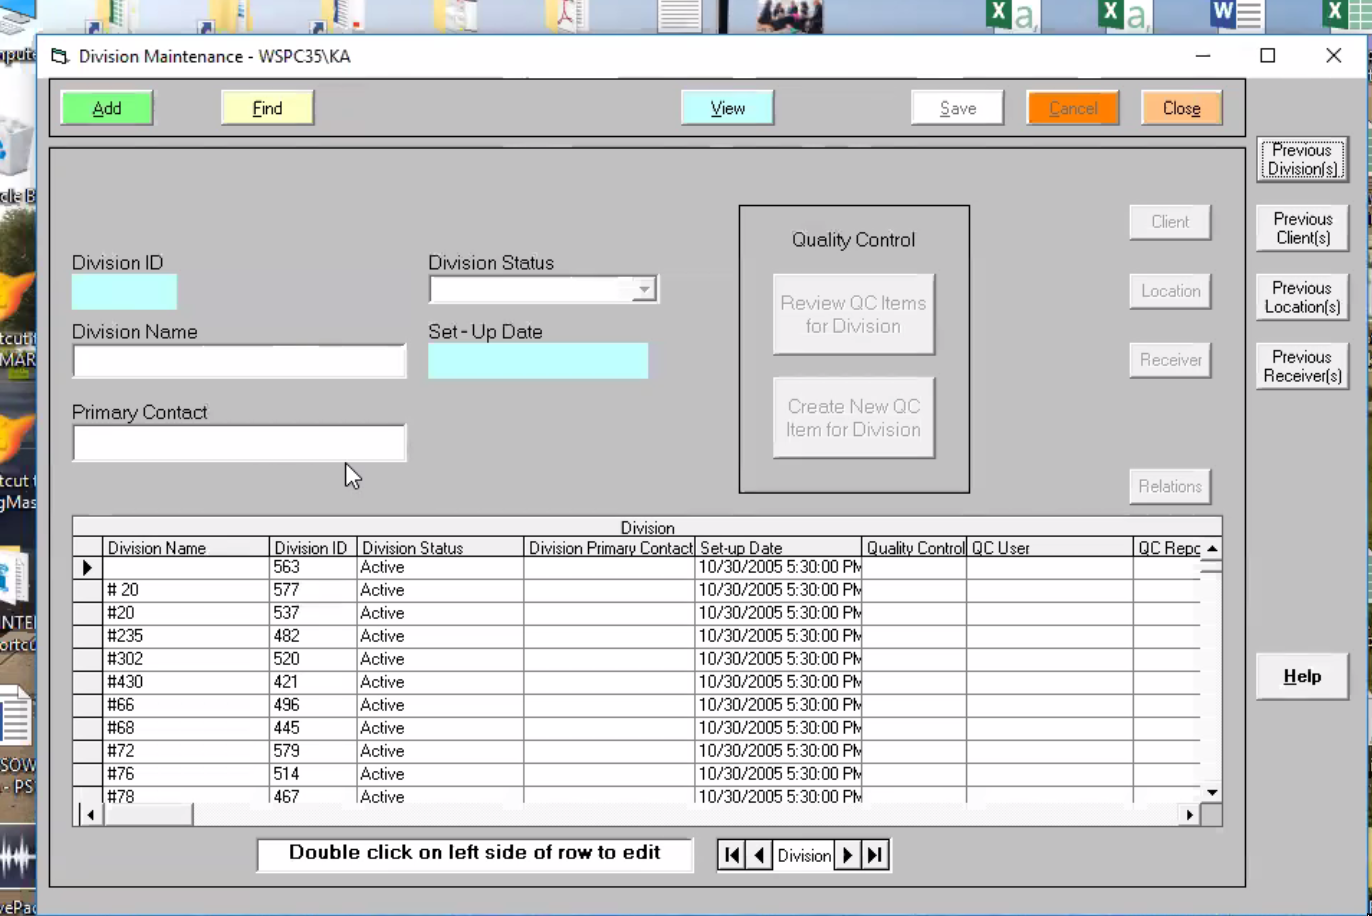
Task: Click the QC User column header
Action: coord(1050,548)
